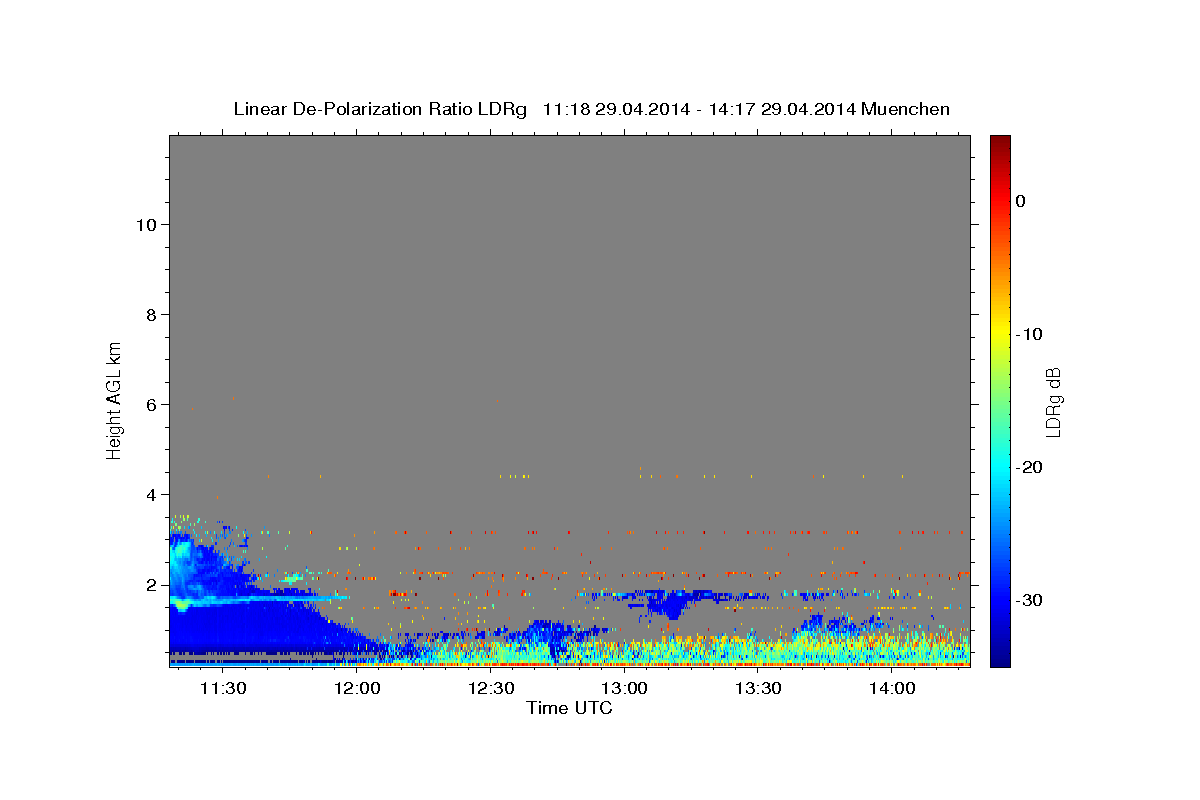Click the Time UTC axis title
The image size is (1200, 800).
[x=569, y=708]
